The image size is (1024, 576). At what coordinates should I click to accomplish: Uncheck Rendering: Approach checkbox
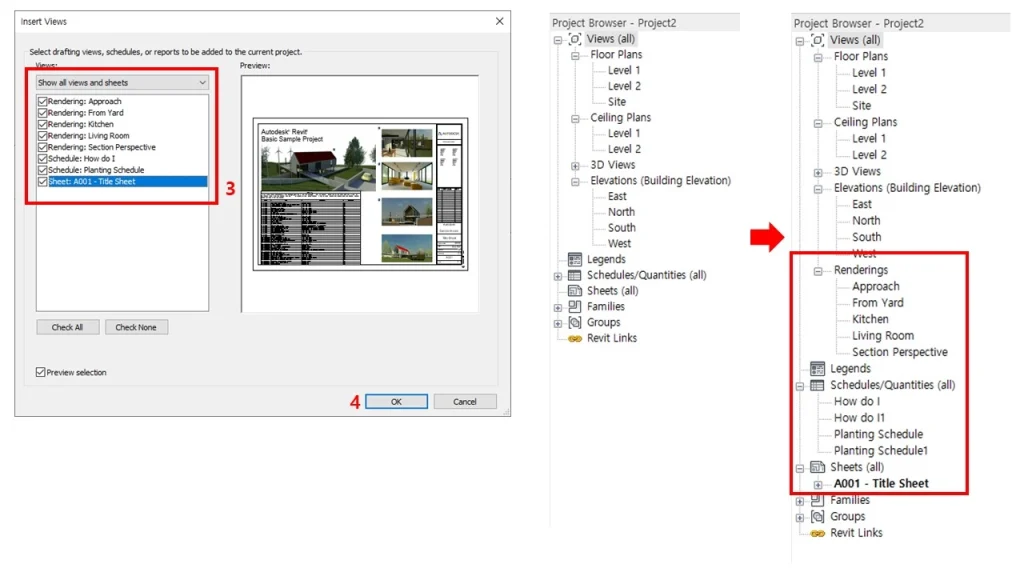pyautogui.click(x=42, y=101)
